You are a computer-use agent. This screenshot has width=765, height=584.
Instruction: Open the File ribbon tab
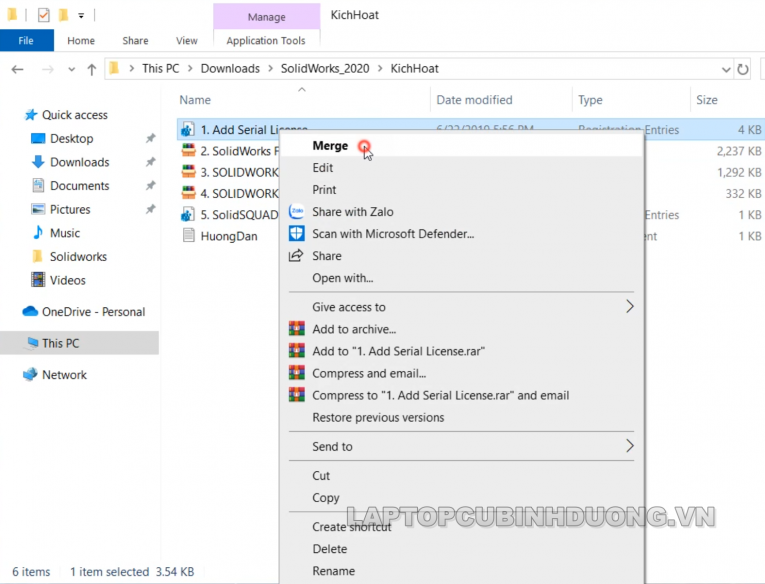(x=26, y=40)
